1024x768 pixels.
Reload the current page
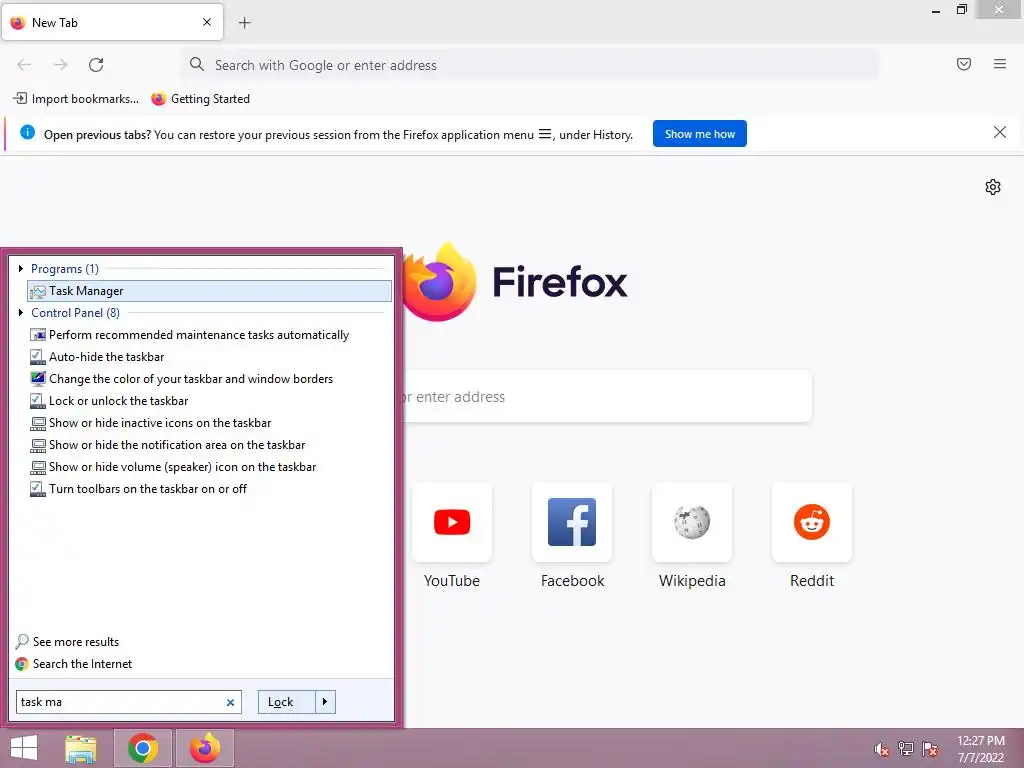(96, 65)
